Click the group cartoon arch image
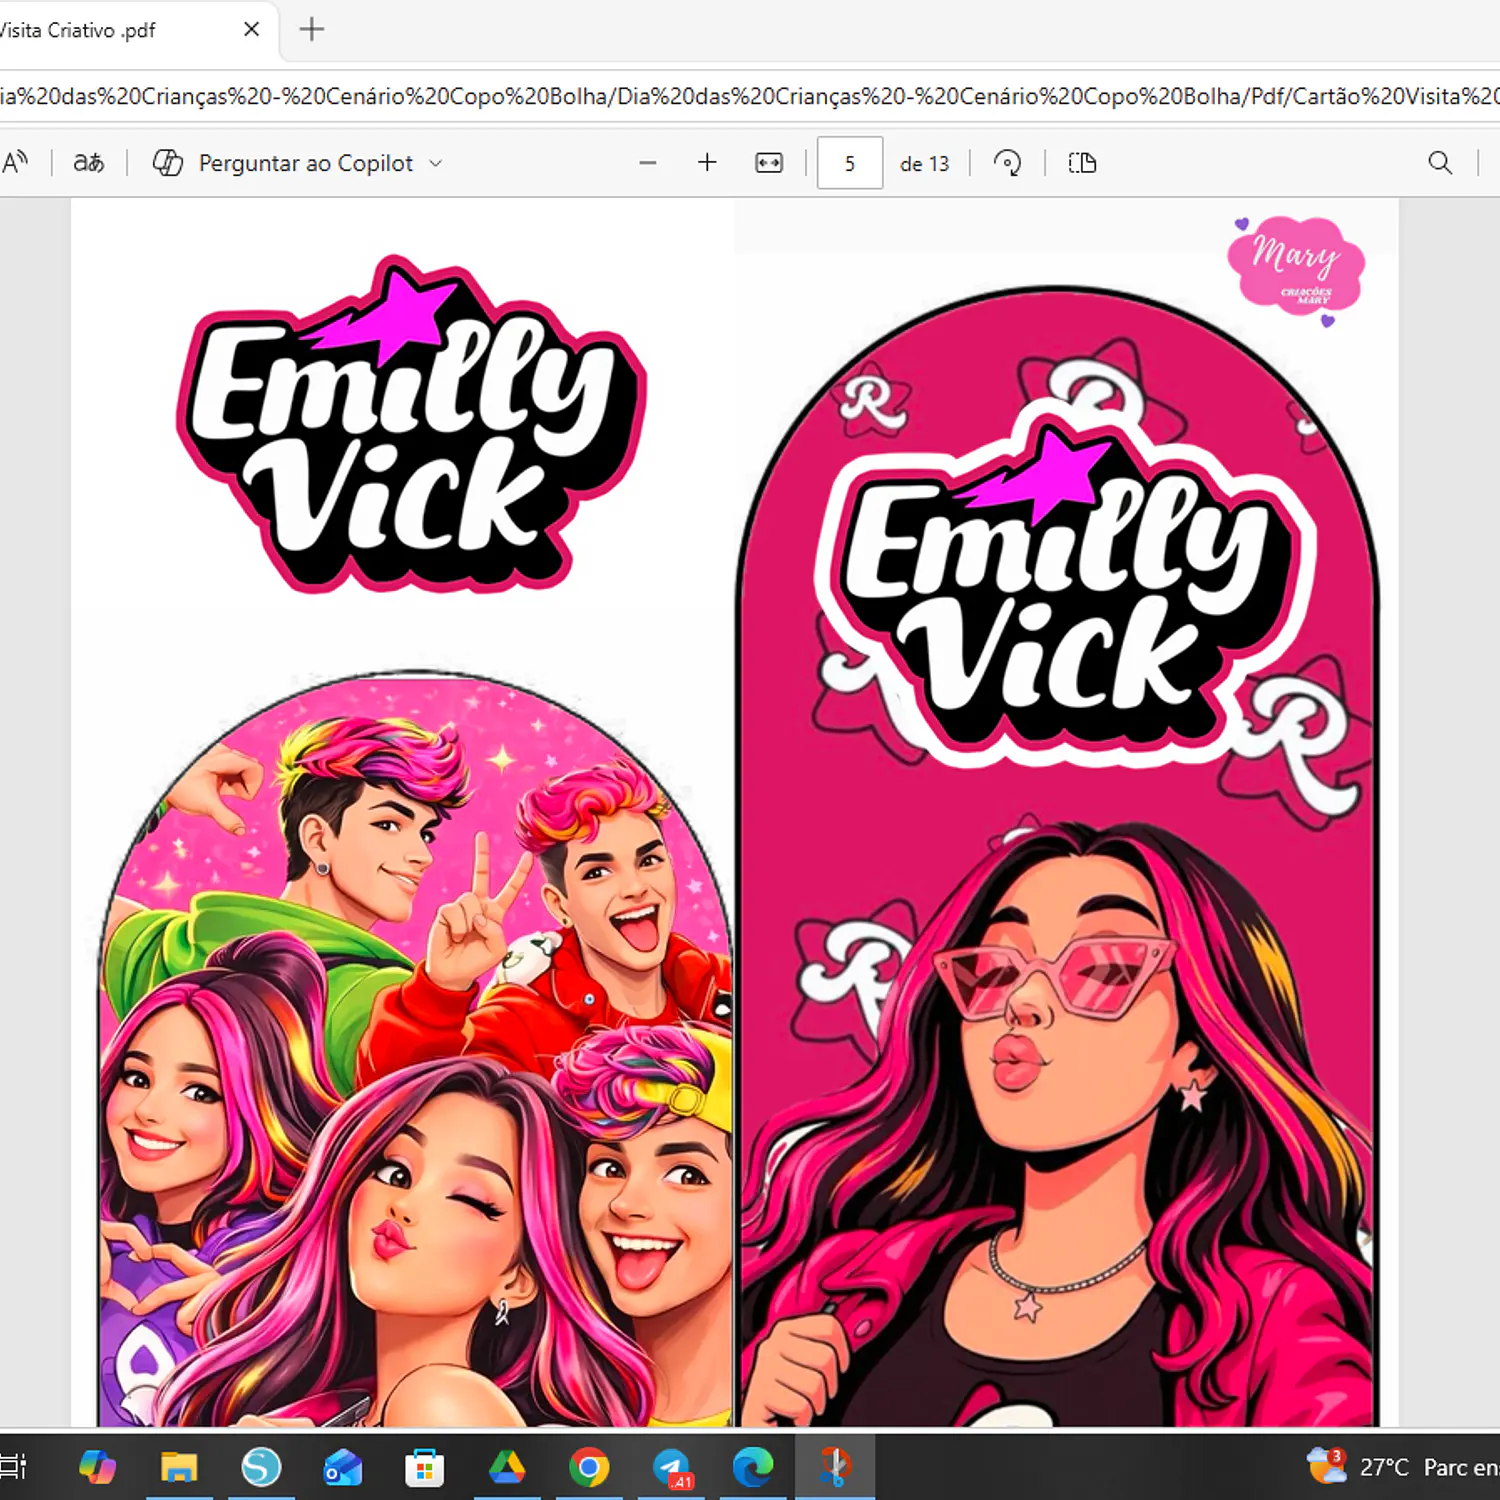This screenshot has height=1500, width=1500. 415,1049
